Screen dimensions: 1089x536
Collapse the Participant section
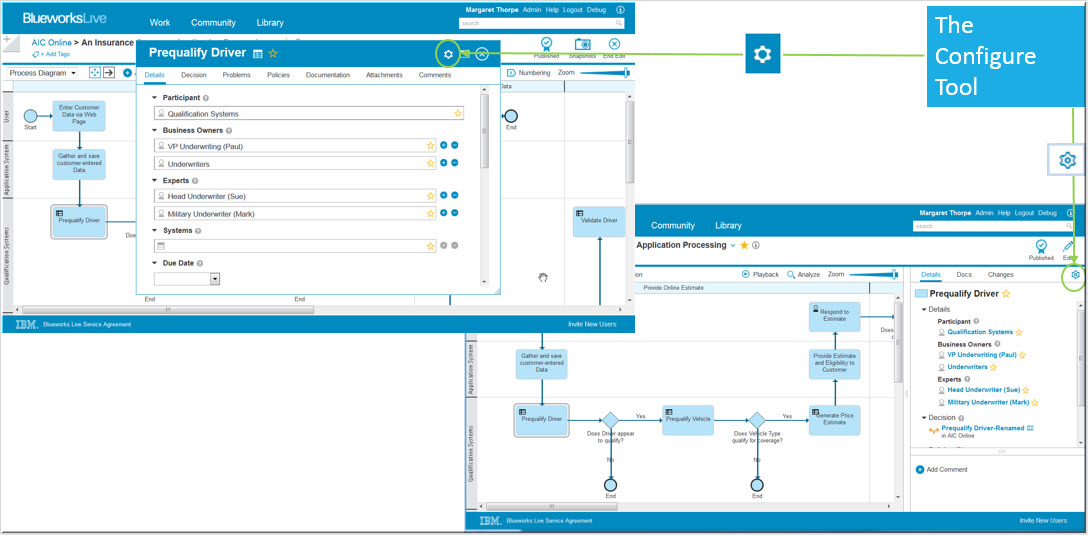click(154, 98)
